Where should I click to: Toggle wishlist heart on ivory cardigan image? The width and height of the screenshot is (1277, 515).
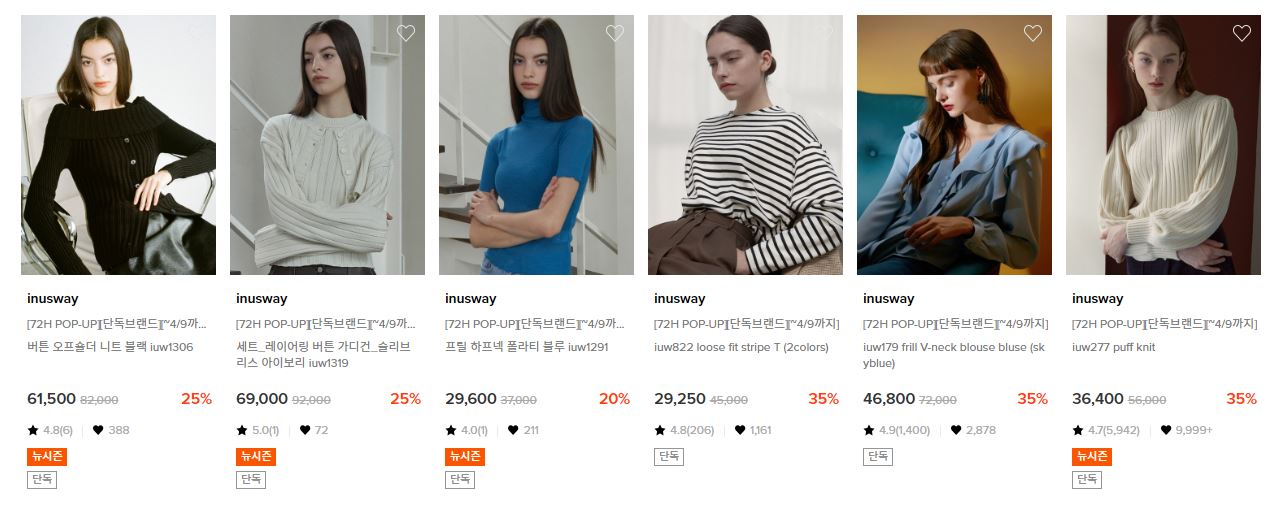(x=406, y=33)
